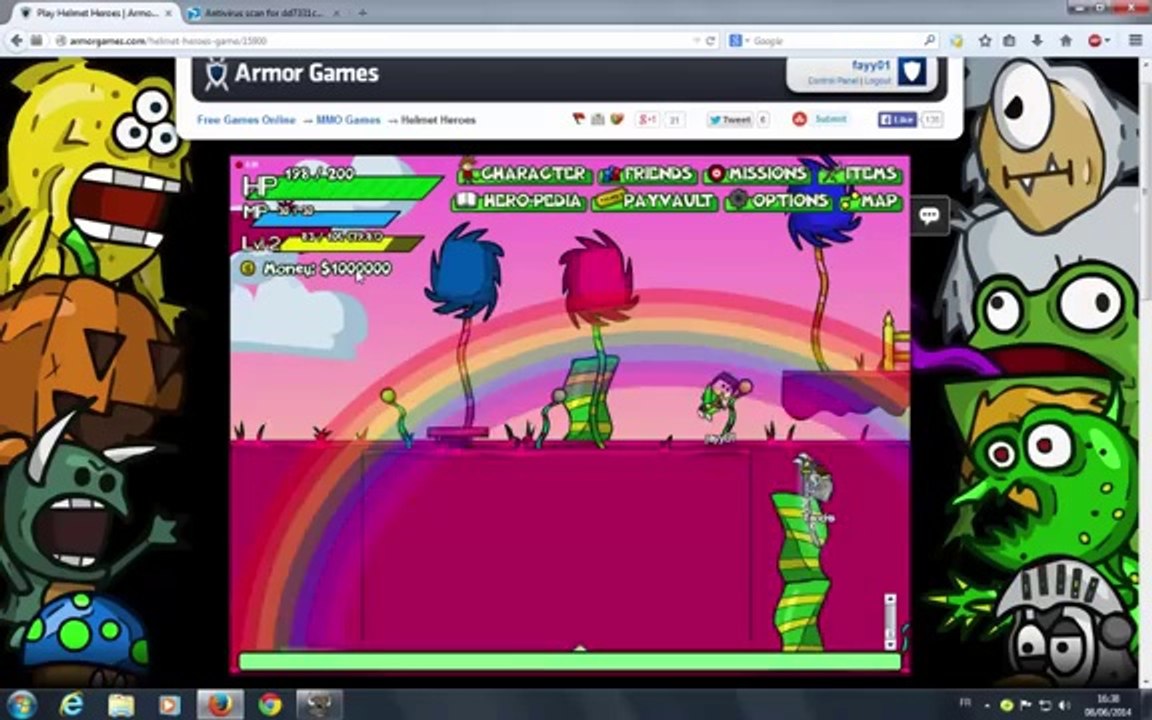This screenshot has width=1152, height=720.
Task: Open the Control Panel link
Action: point(833,81)
